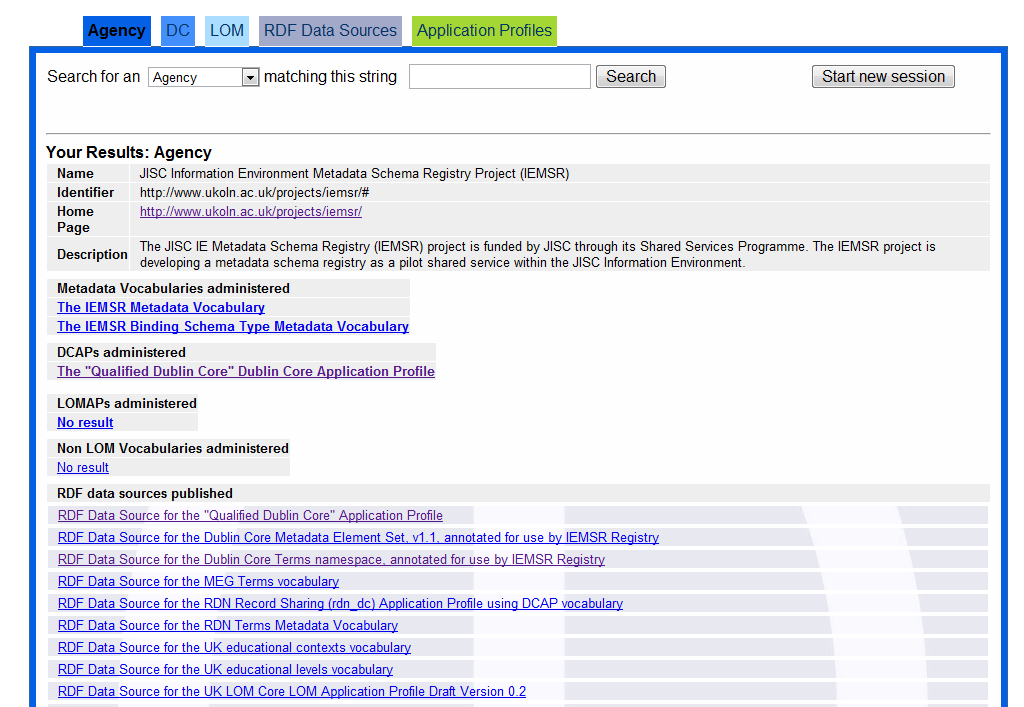Click No result under Non LOM Vocabularies
Viewport: 1024px width, 707px height.
(x=83, y=467)
